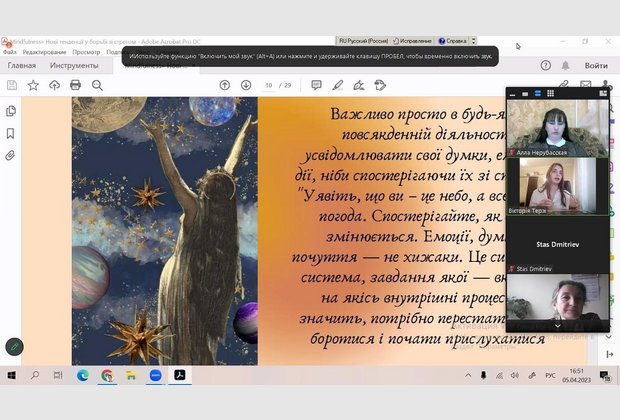Open the Просмотр menu
Screen dimensions: 620x420
point(86,51)
